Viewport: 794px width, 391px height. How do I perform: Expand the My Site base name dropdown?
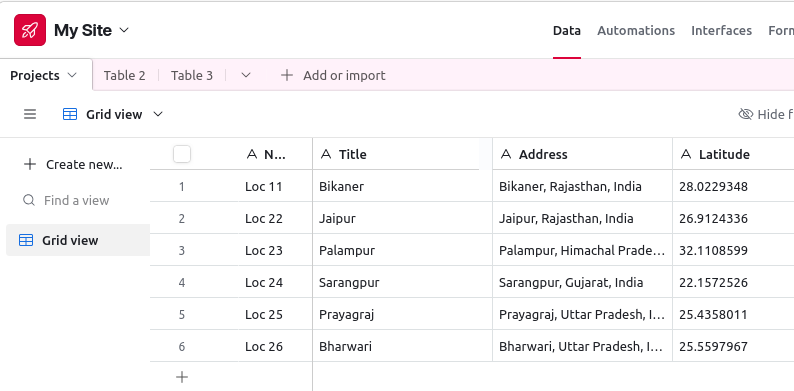pos(124,30)
